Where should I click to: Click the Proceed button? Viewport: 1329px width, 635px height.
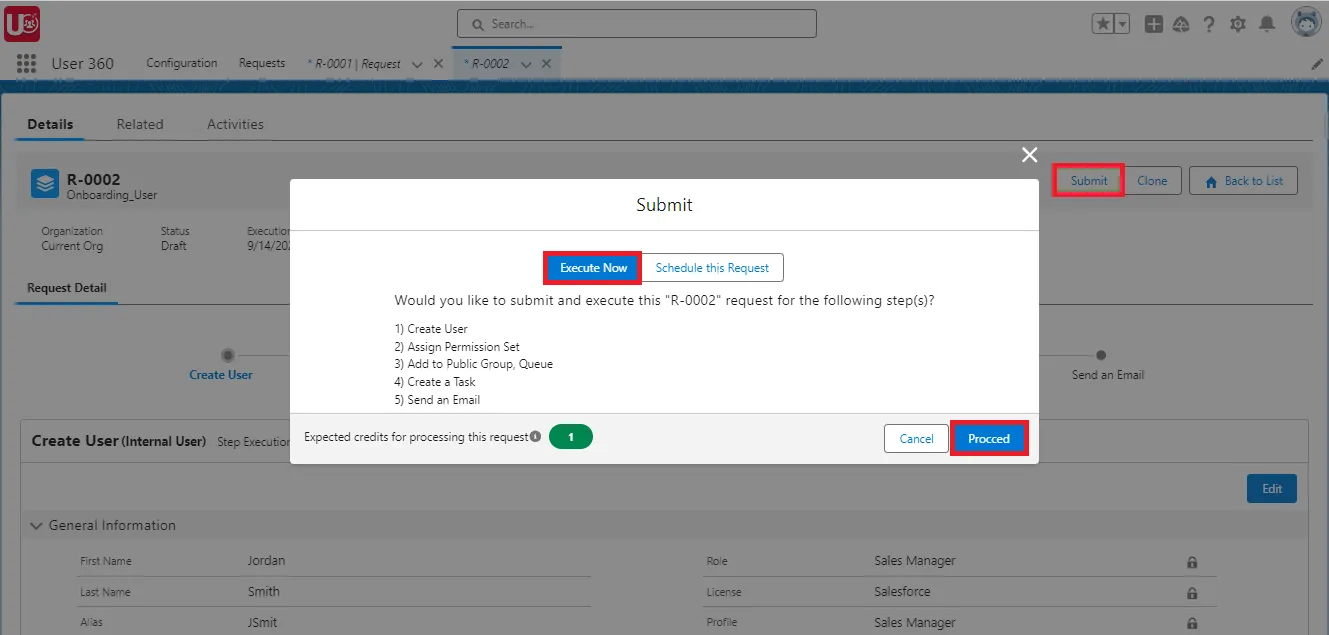(x=989, y=437)
